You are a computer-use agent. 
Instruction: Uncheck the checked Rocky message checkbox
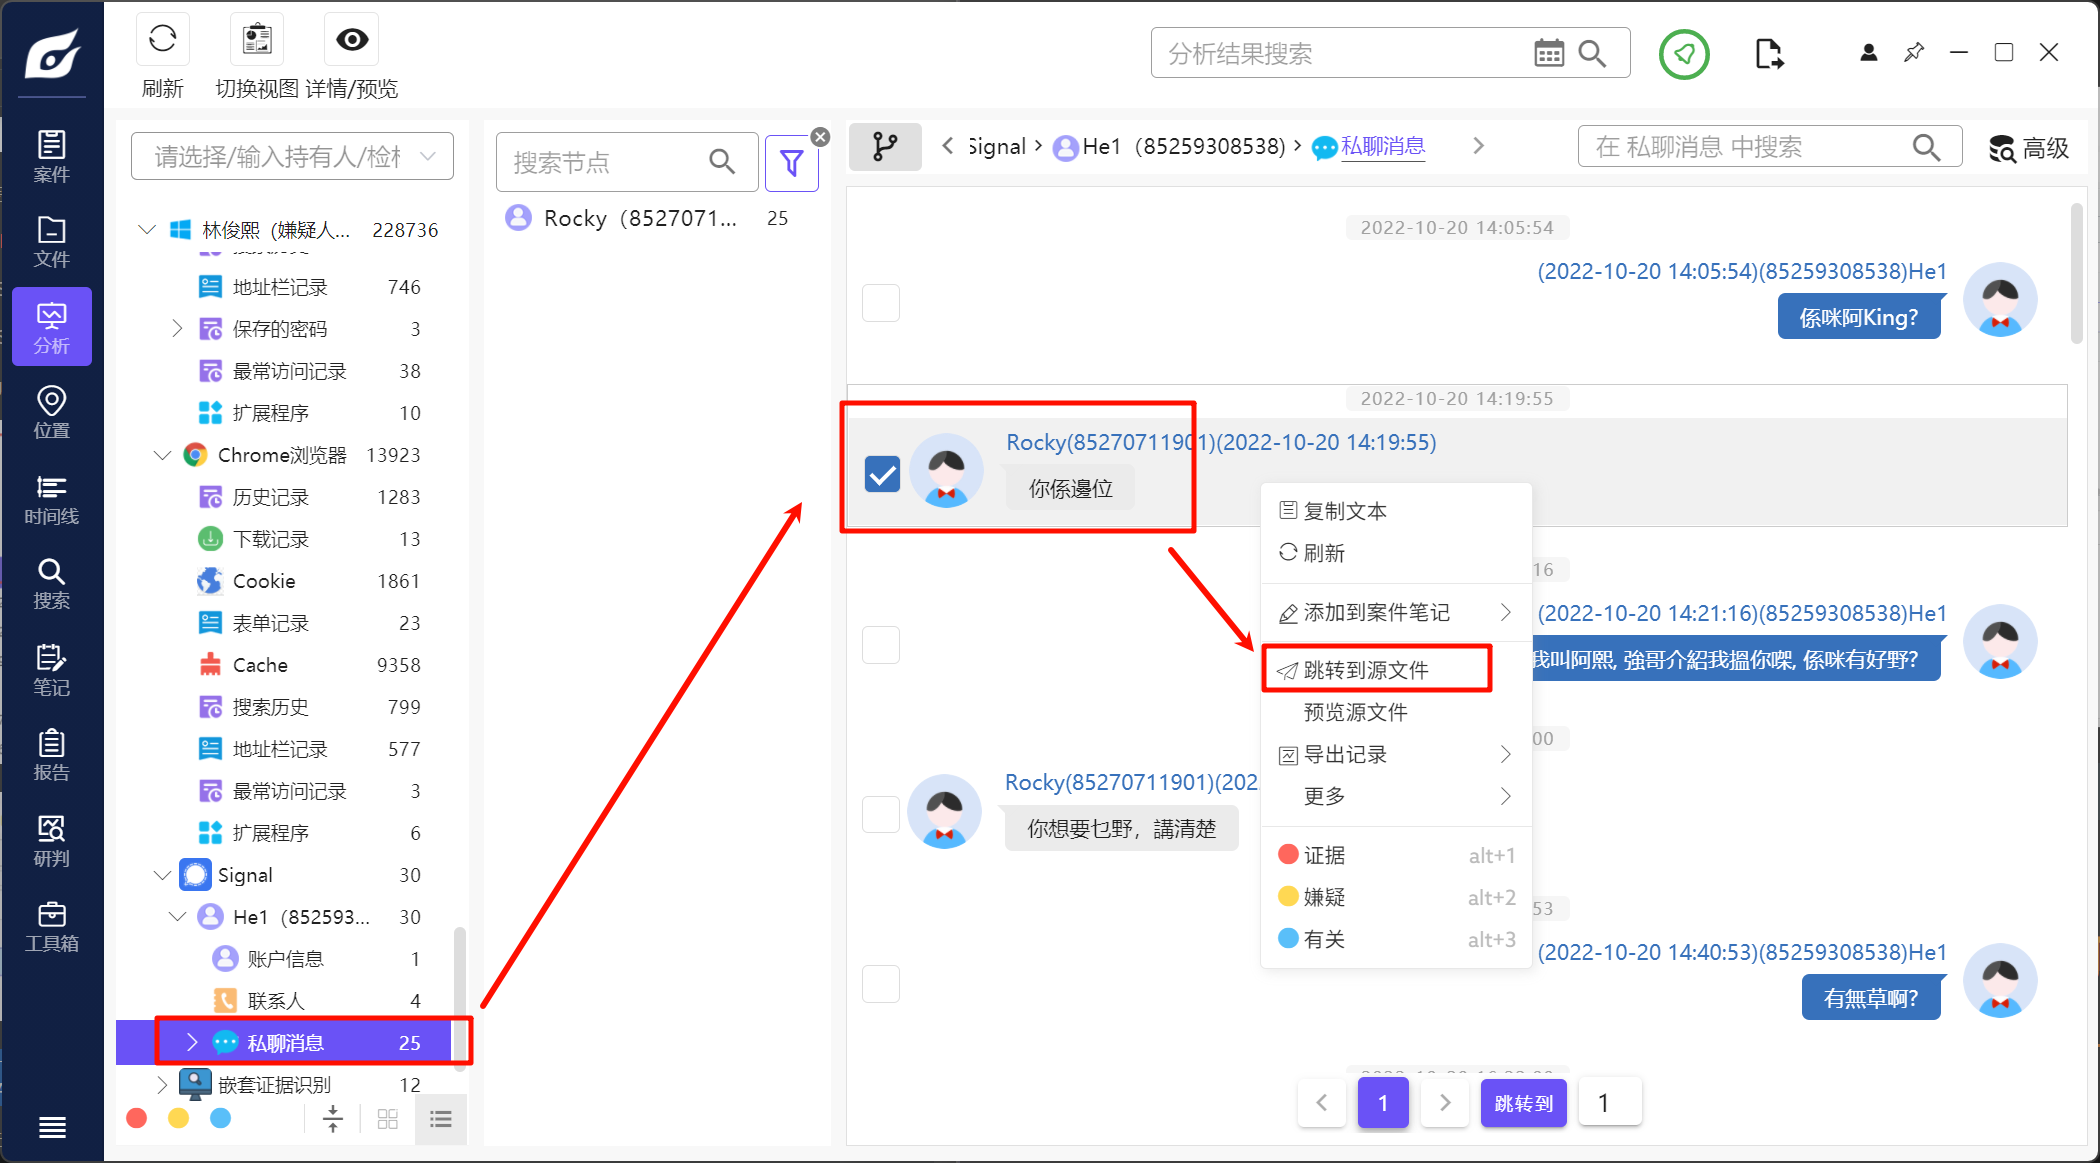(882, 473)
